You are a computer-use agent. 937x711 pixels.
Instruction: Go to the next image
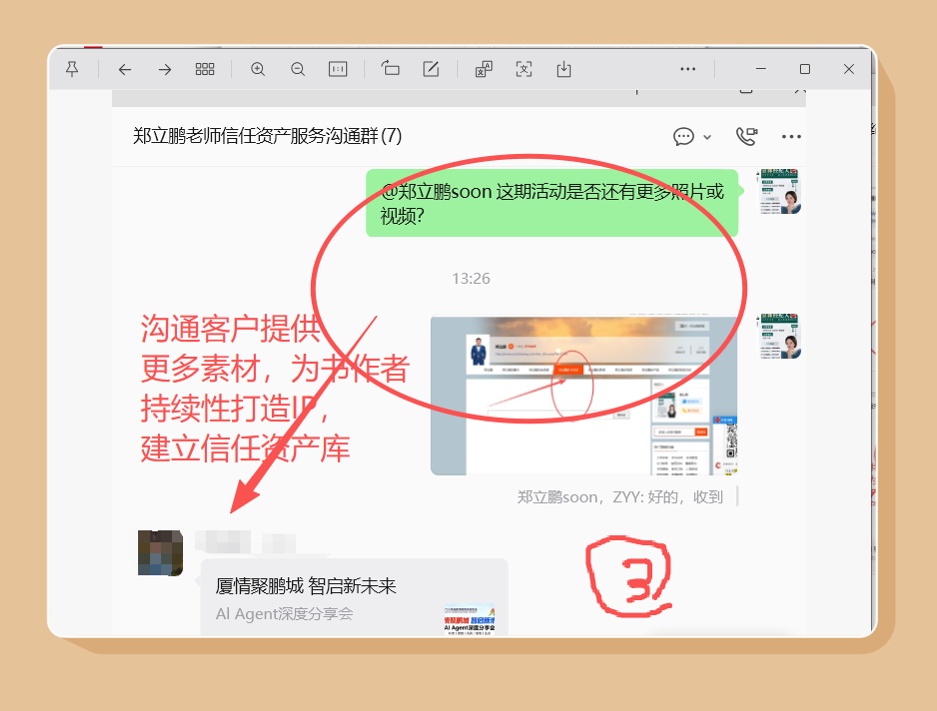pyautogui.click(x=165, y=69)
